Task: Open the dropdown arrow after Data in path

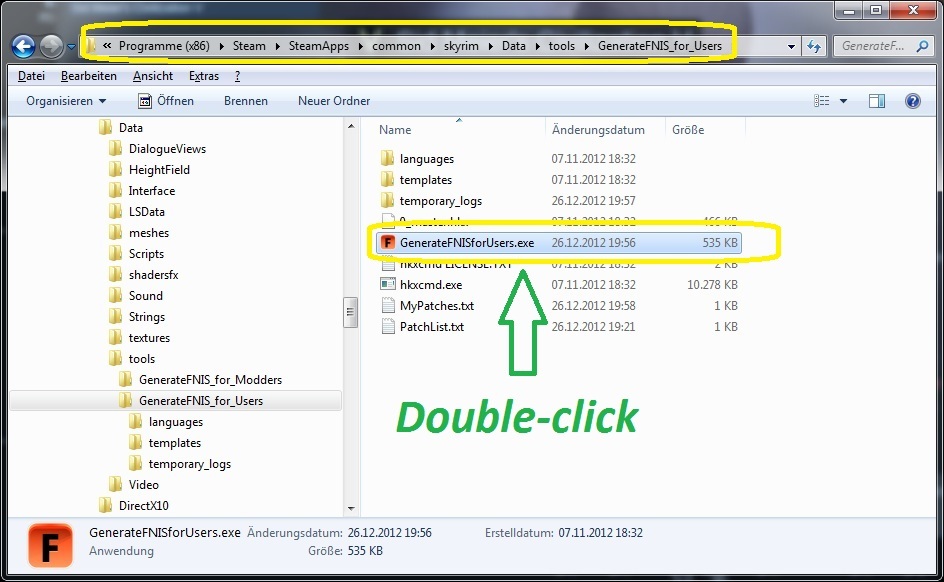Action: click(x=536, y=46)
